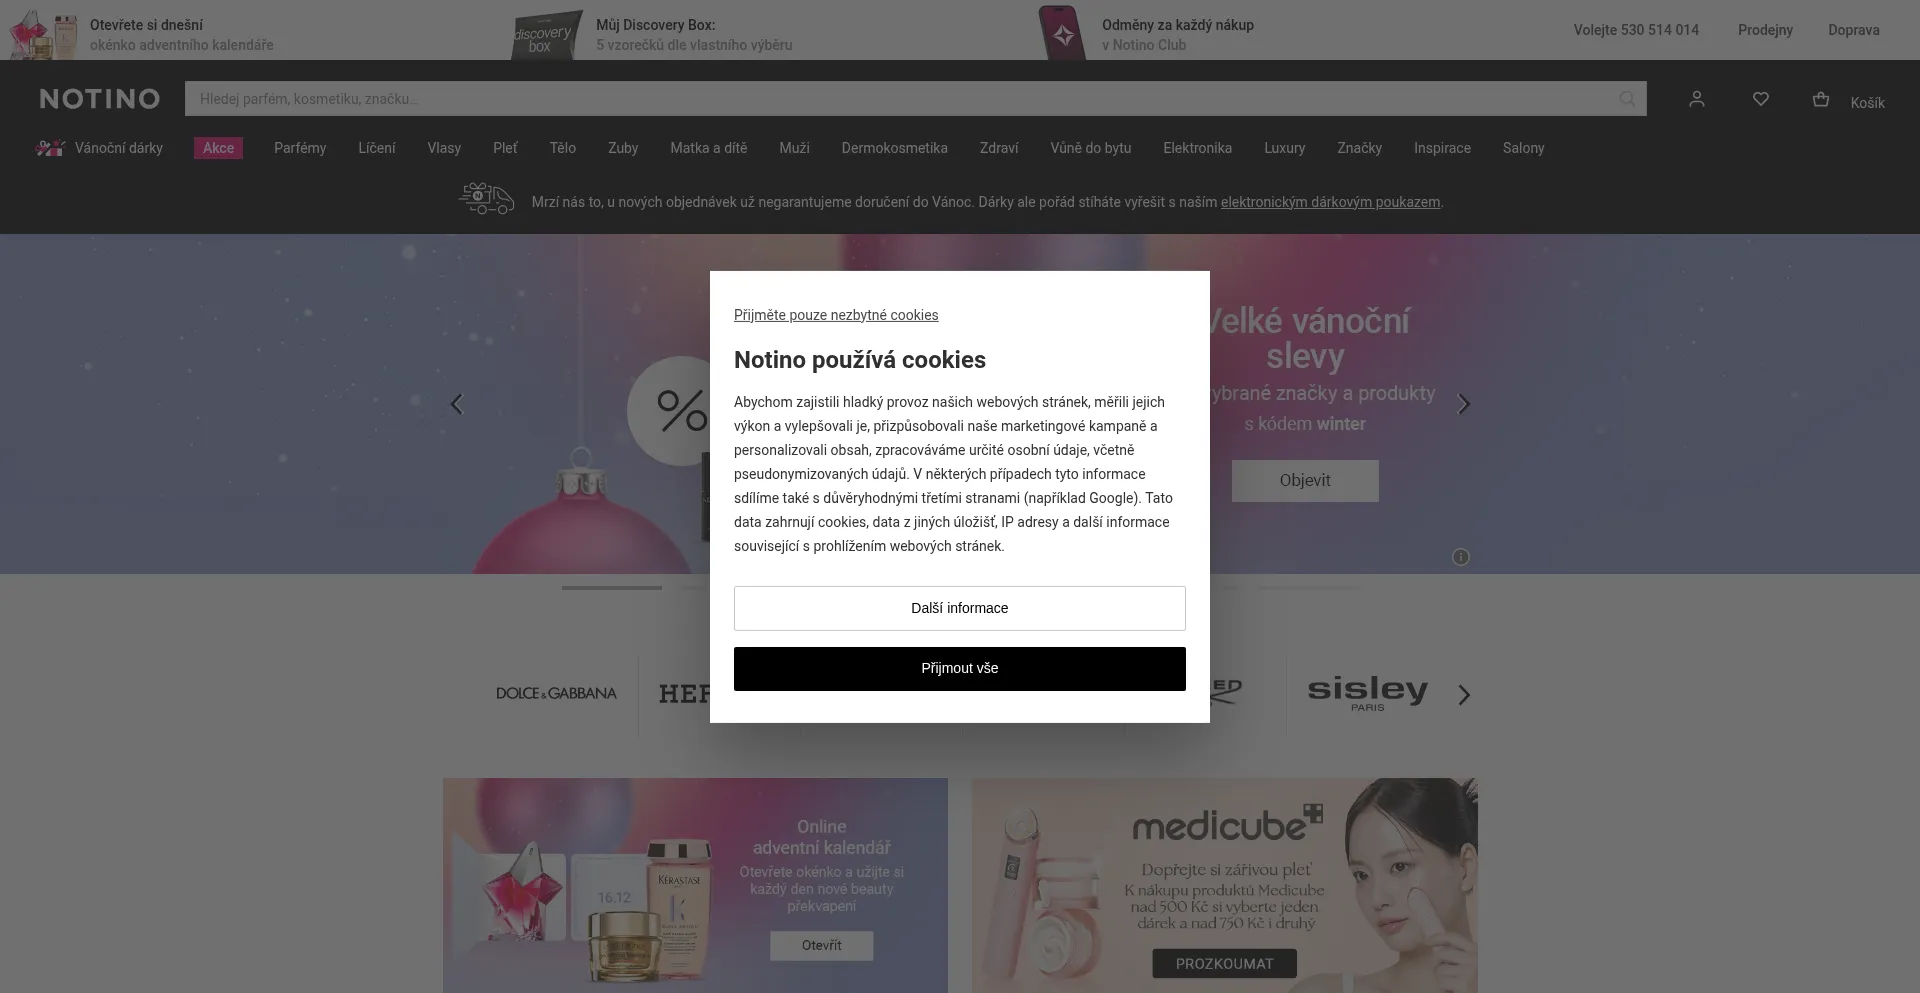The height and width of the screenshot is (993, 1920).
Task: Open the Notino Club rewards phone icon
Action: pyautogui.click(x=1063, y=33)
